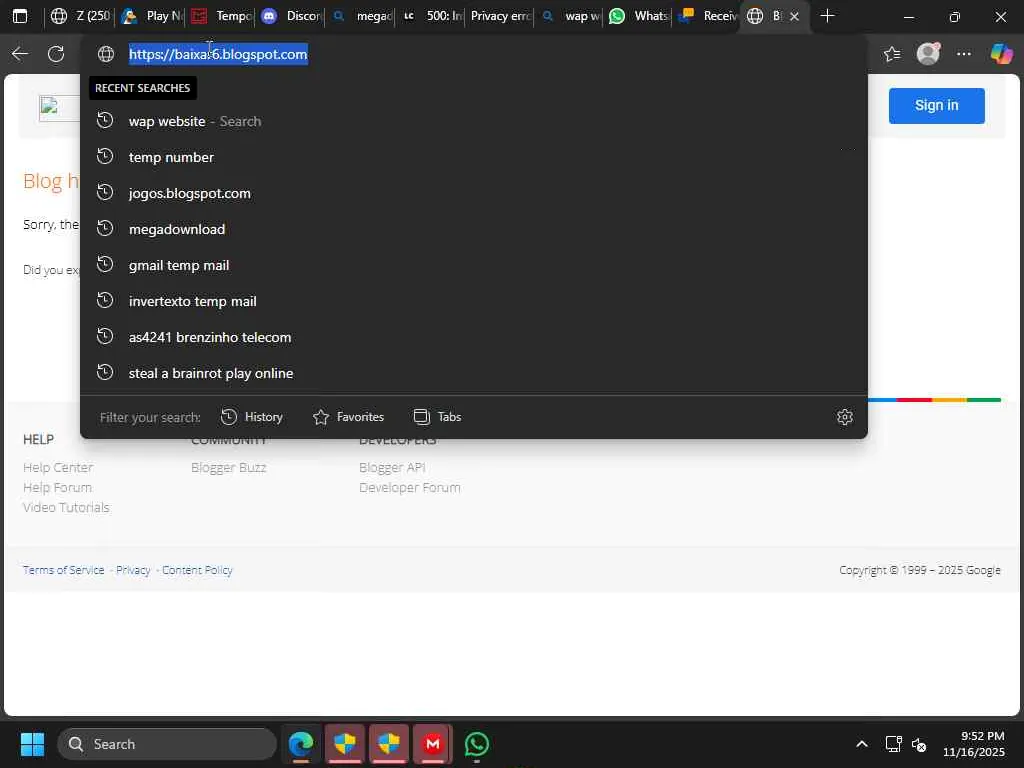Launch Copilot from the toolbar
1024x768 pixels.
[x=1000, y=54]
